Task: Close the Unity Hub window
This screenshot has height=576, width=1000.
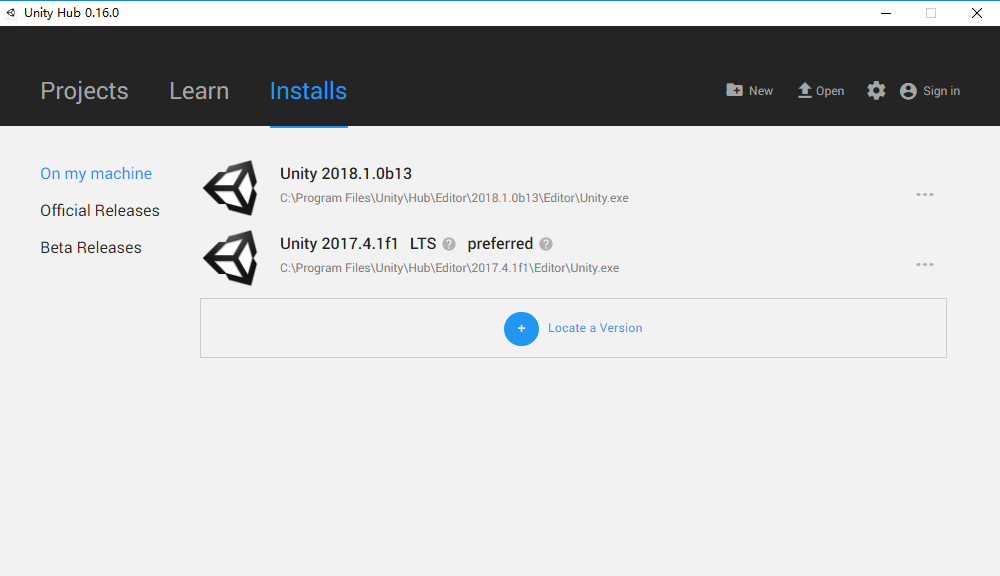Action: tap(976, 13)
